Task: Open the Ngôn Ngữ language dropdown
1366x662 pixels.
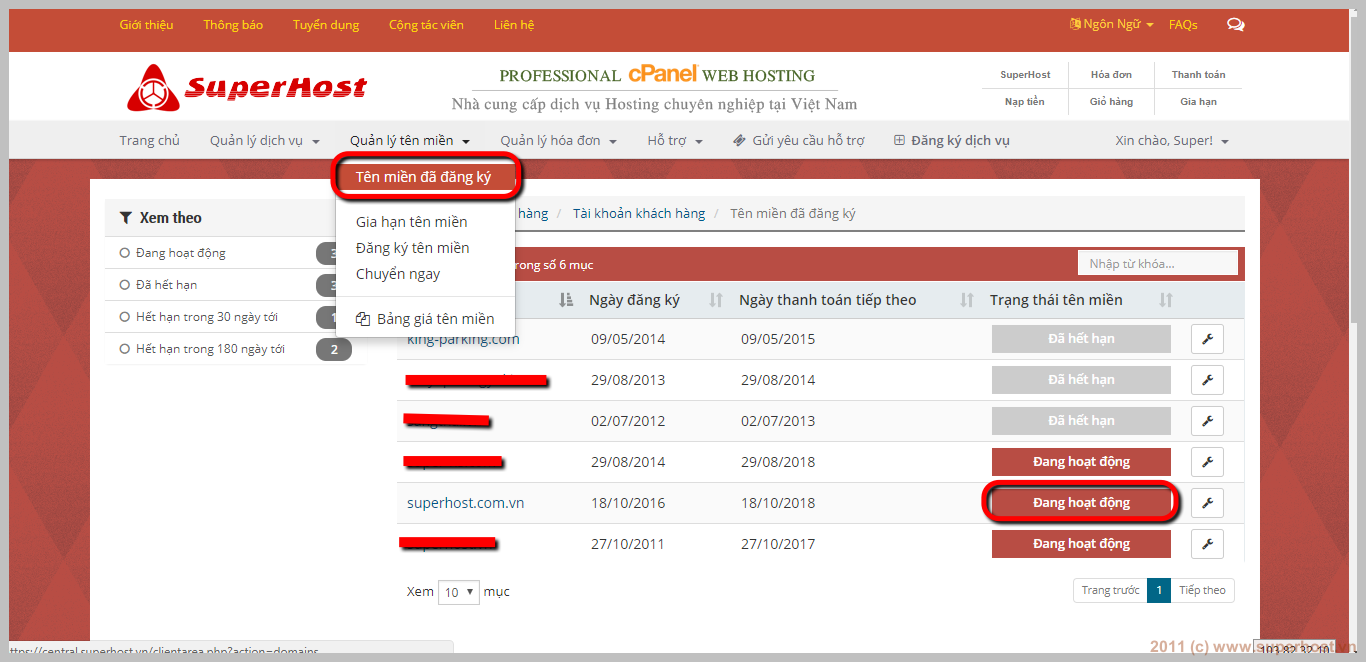Action: coord(1111,25)
